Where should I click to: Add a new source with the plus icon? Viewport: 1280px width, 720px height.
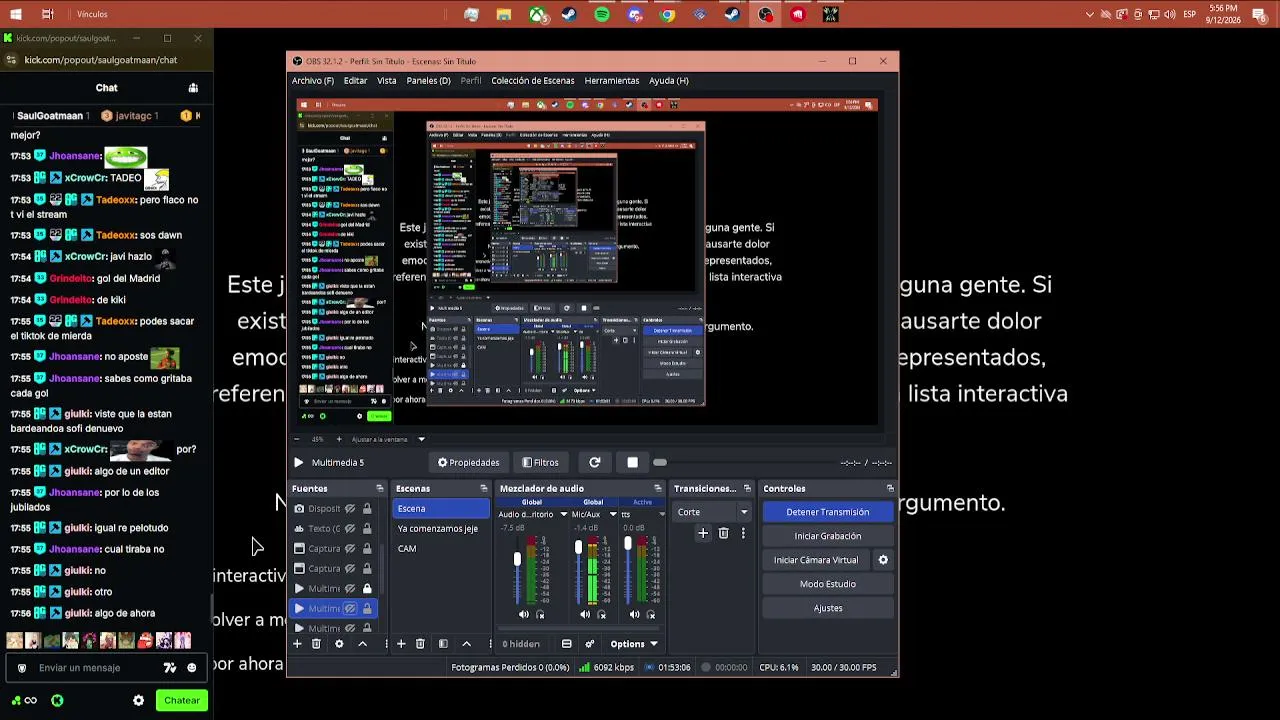[x=297, y=644]
